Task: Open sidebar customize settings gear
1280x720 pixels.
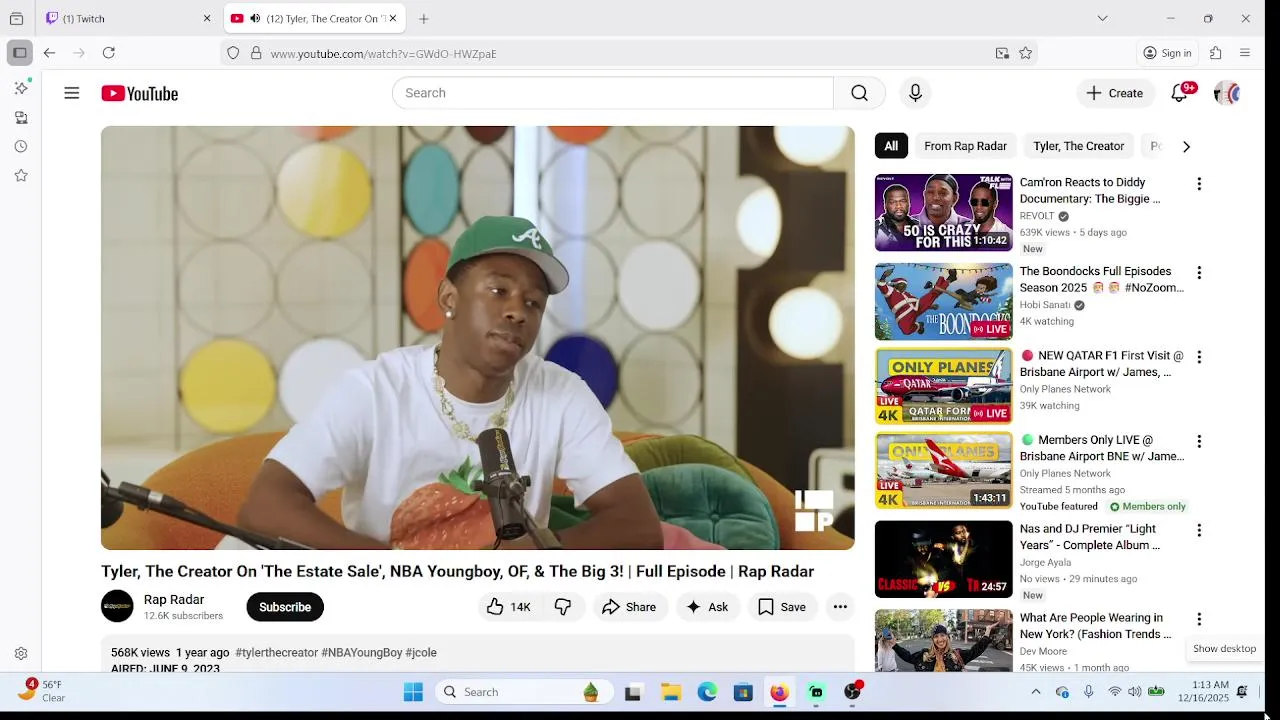Action: (21, 654)
